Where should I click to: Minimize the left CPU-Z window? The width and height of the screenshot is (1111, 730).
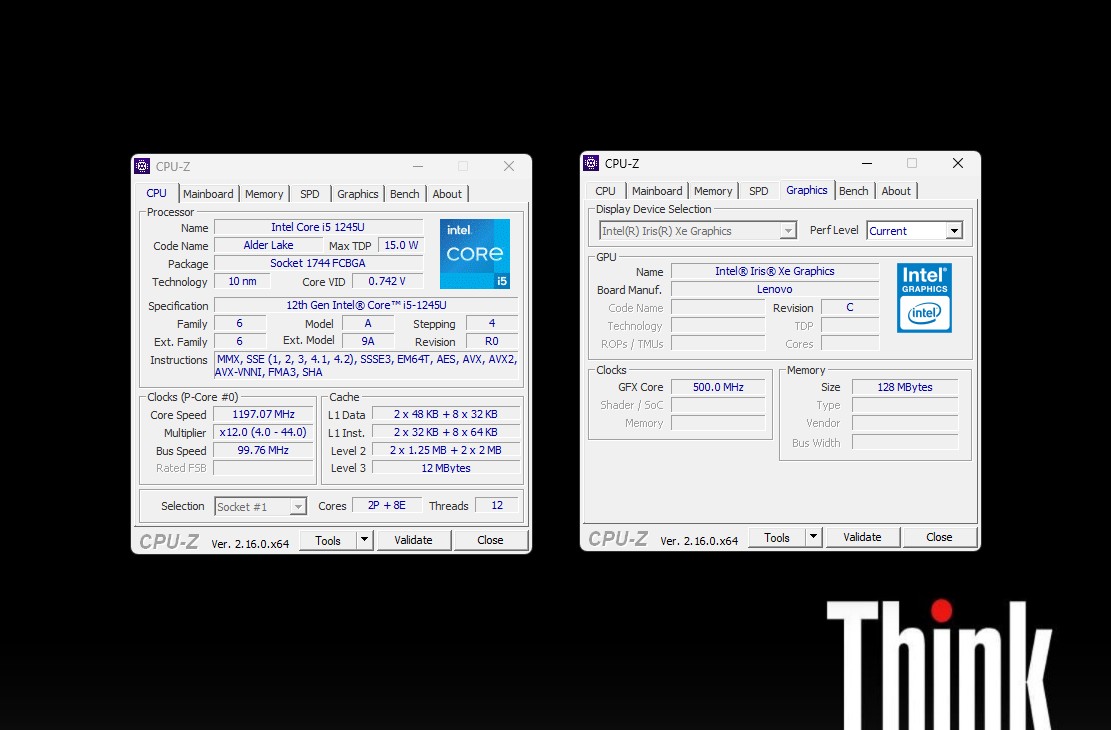[417, 166]
